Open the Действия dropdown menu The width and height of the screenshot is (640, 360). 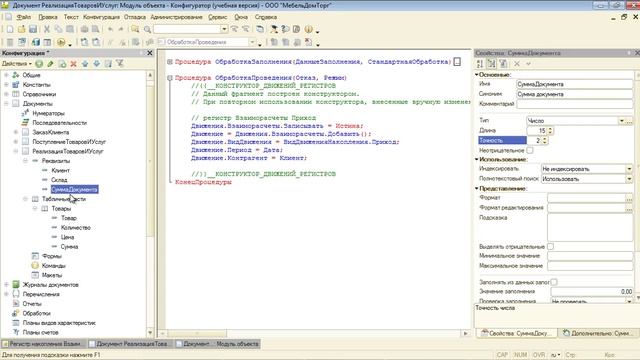click(16, 64)
